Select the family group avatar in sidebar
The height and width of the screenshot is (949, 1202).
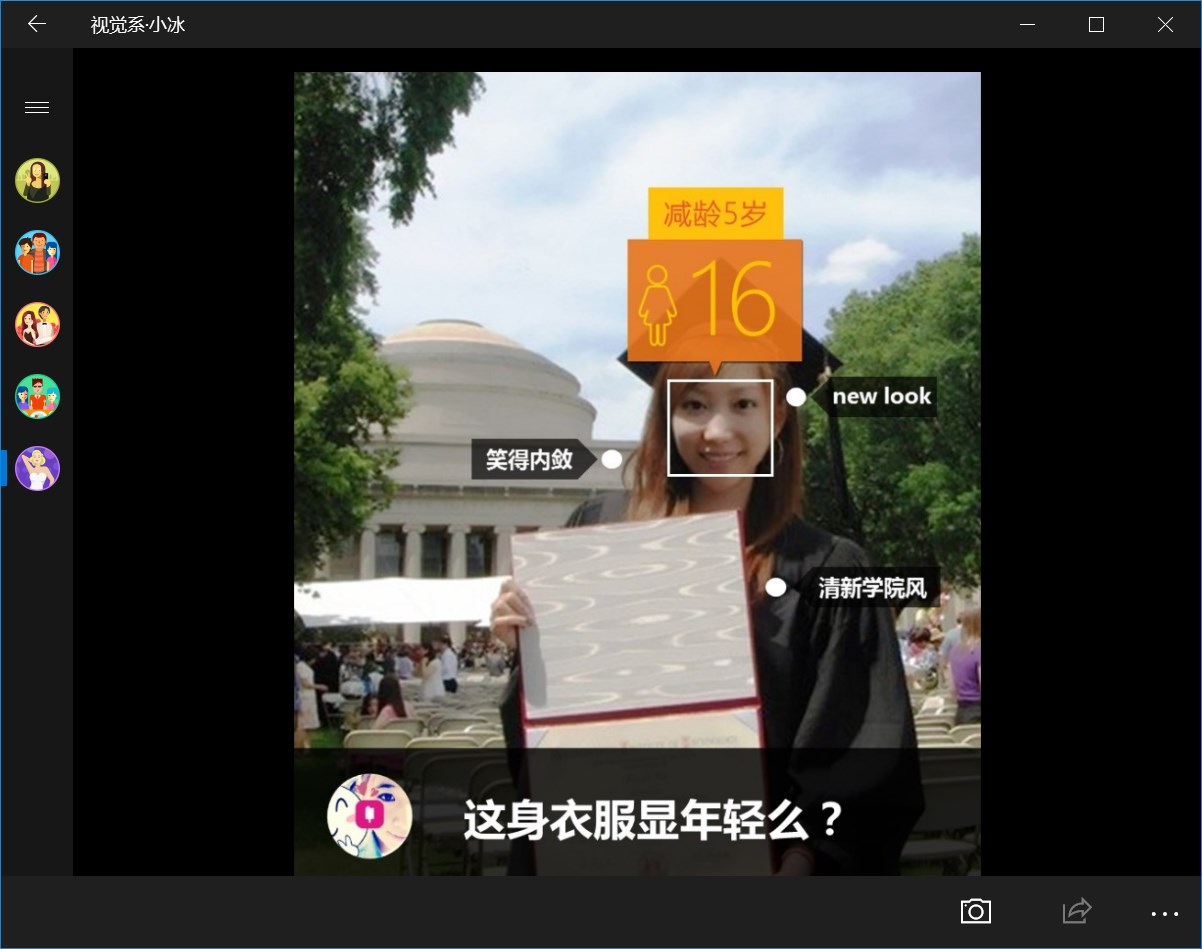(37, 252)
